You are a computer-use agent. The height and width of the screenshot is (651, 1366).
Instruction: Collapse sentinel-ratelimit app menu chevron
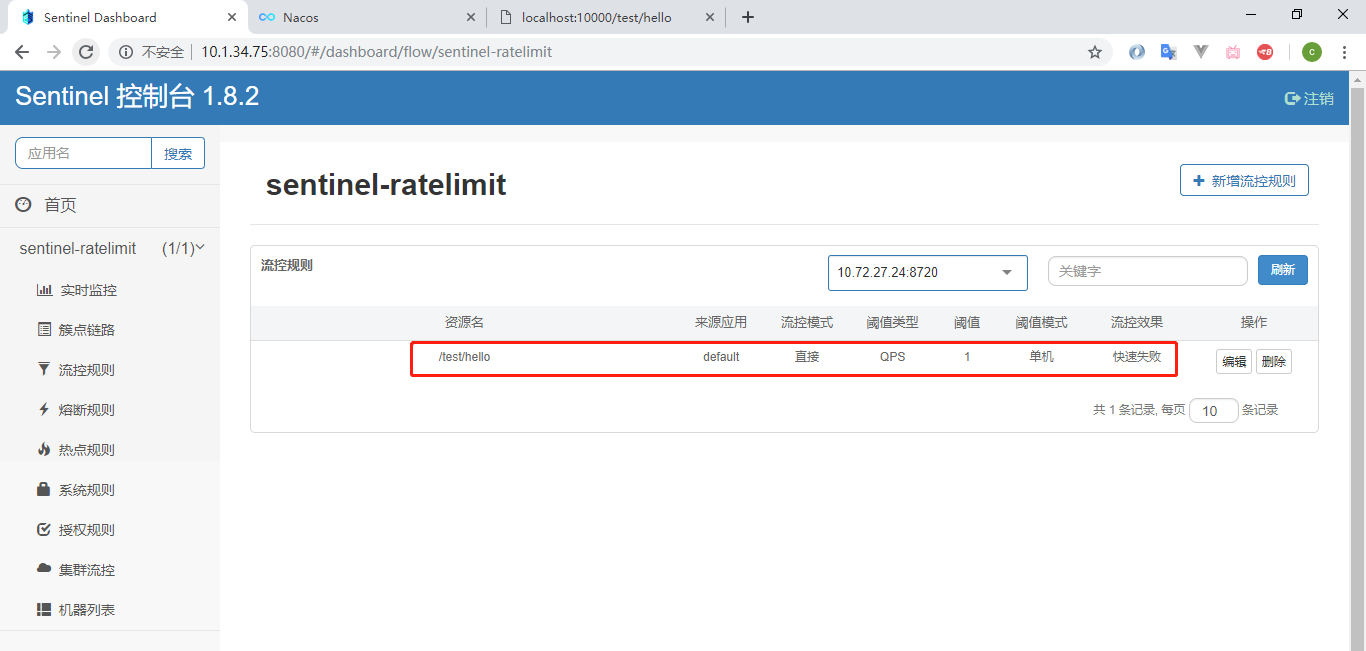[200, 247]
